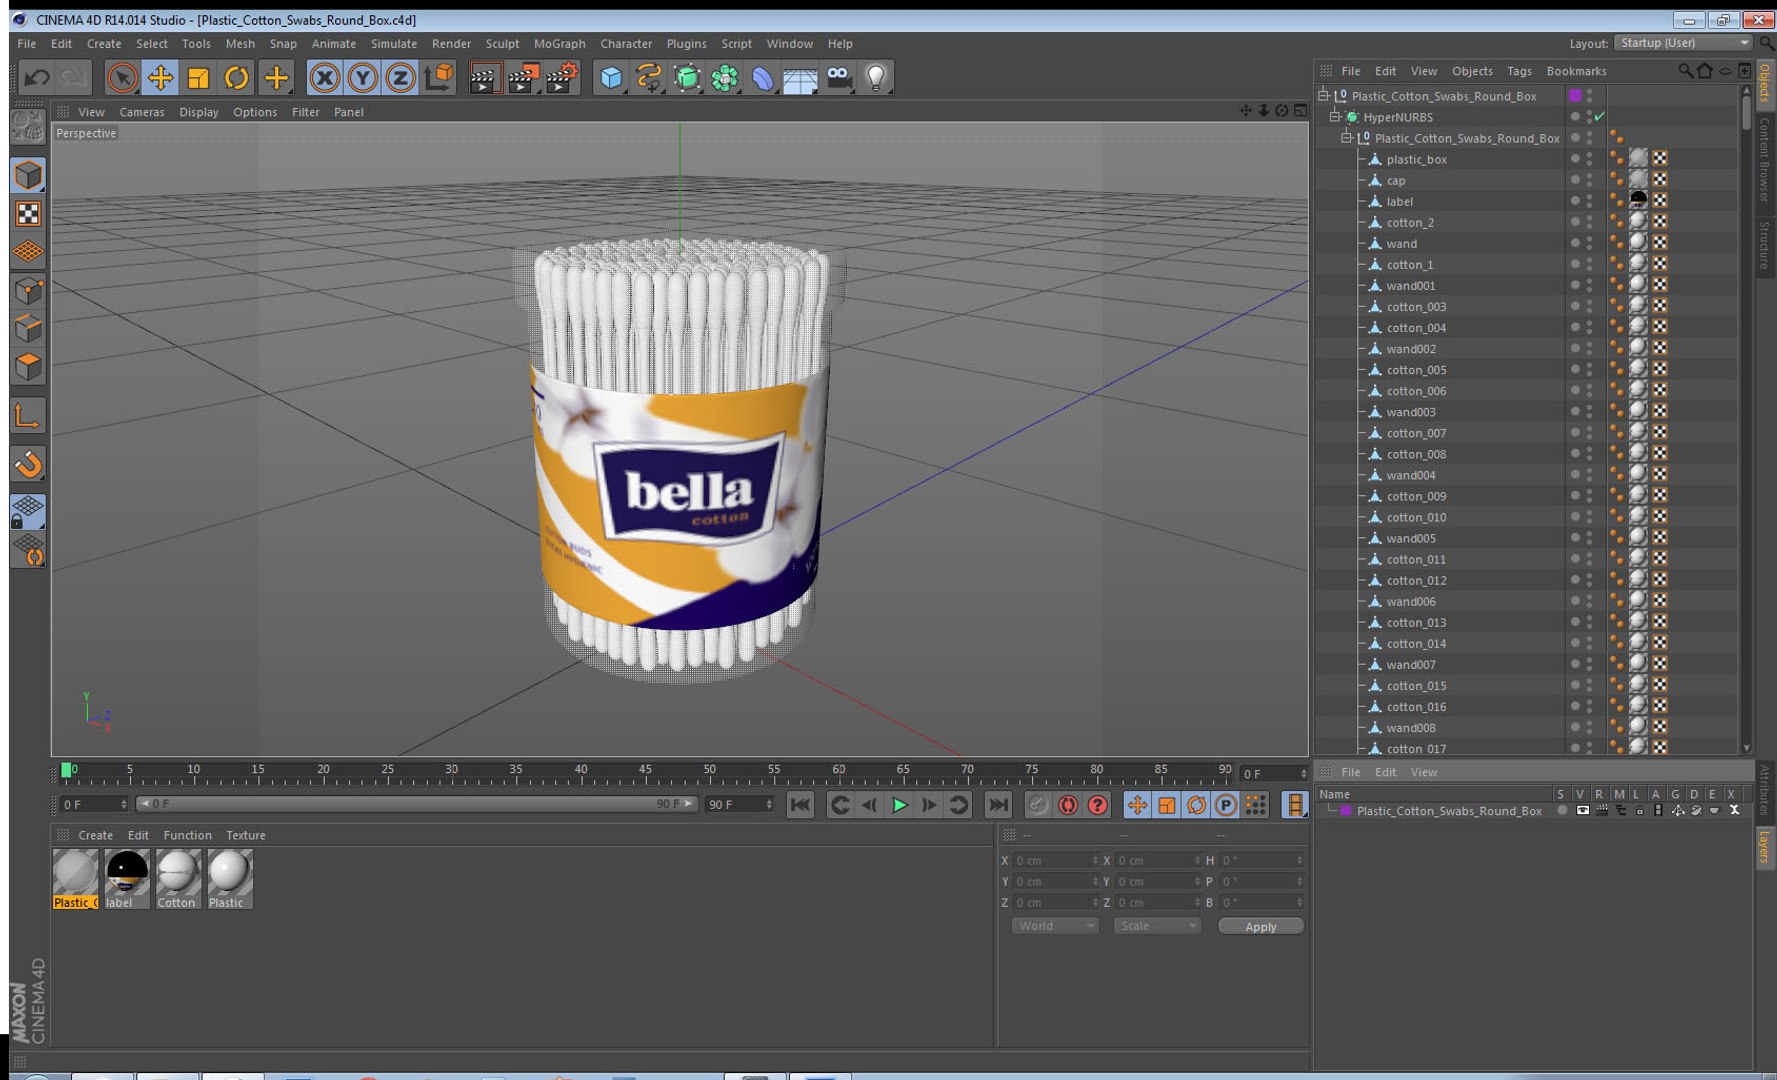Click the Record Active Objects button
Screen dimensions: 1777x1080
(x=1038, y=804)
